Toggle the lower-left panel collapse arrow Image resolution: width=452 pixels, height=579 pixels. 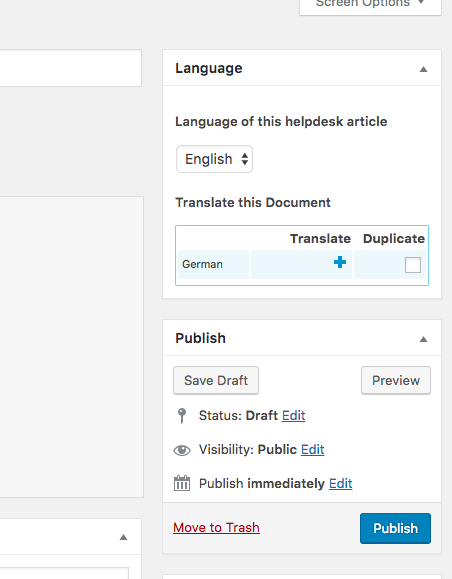[x=123, y=537]
